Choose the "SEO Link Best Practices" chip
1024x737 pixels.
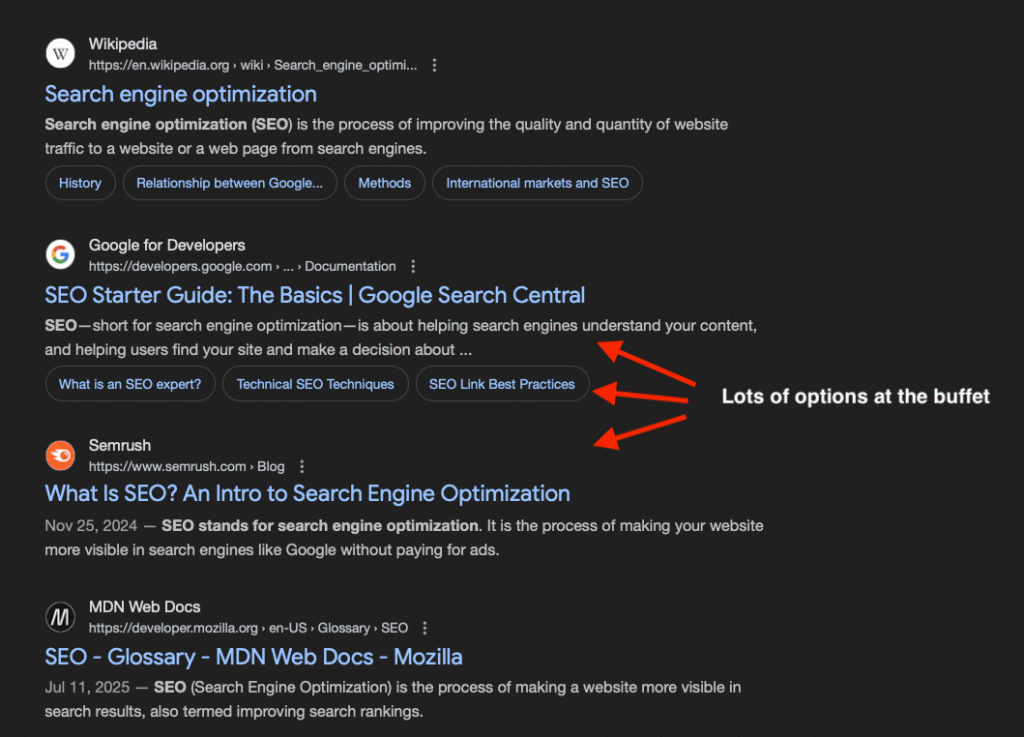point(502,384)
